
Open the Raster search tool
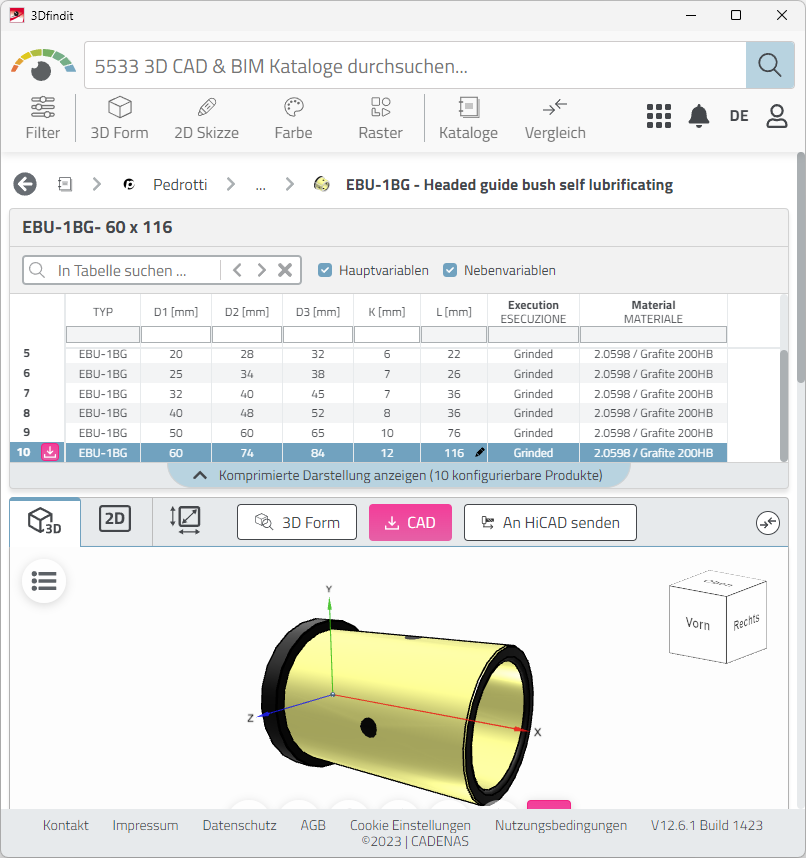coord(380,118)
